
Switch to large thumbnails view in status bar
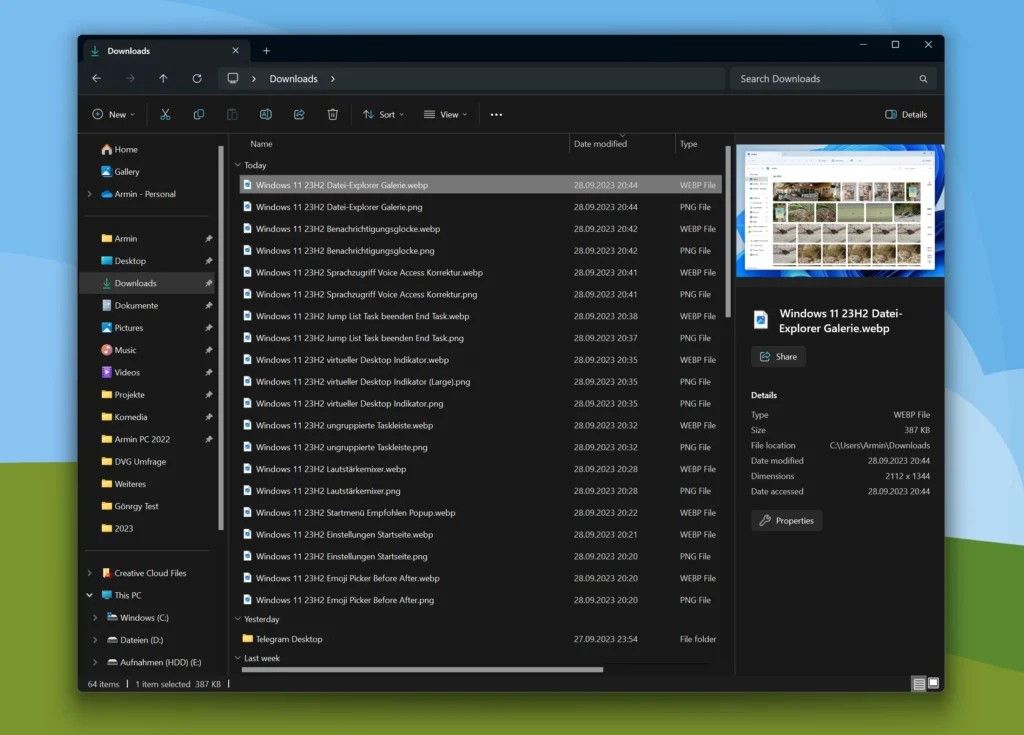[934, 684]
